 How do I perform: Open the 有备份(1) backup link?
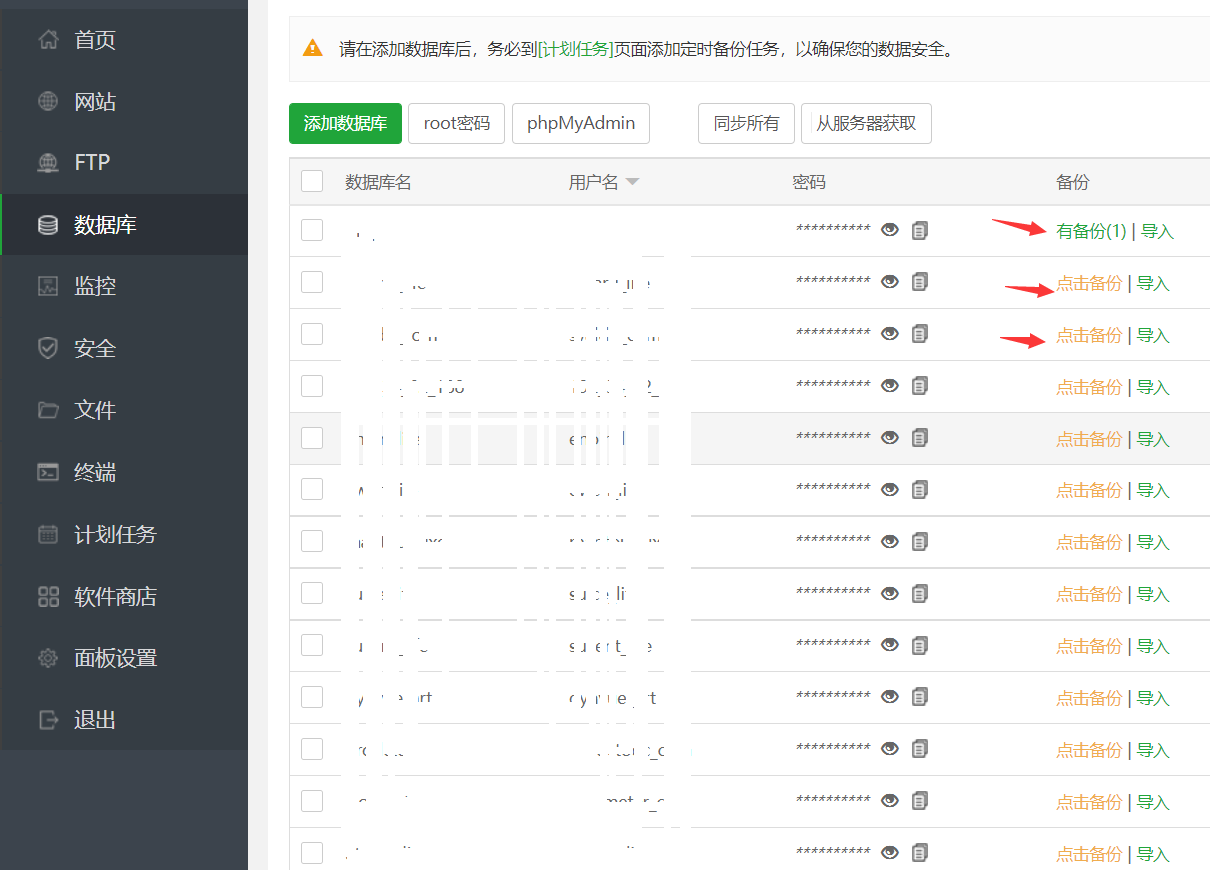1091,231
